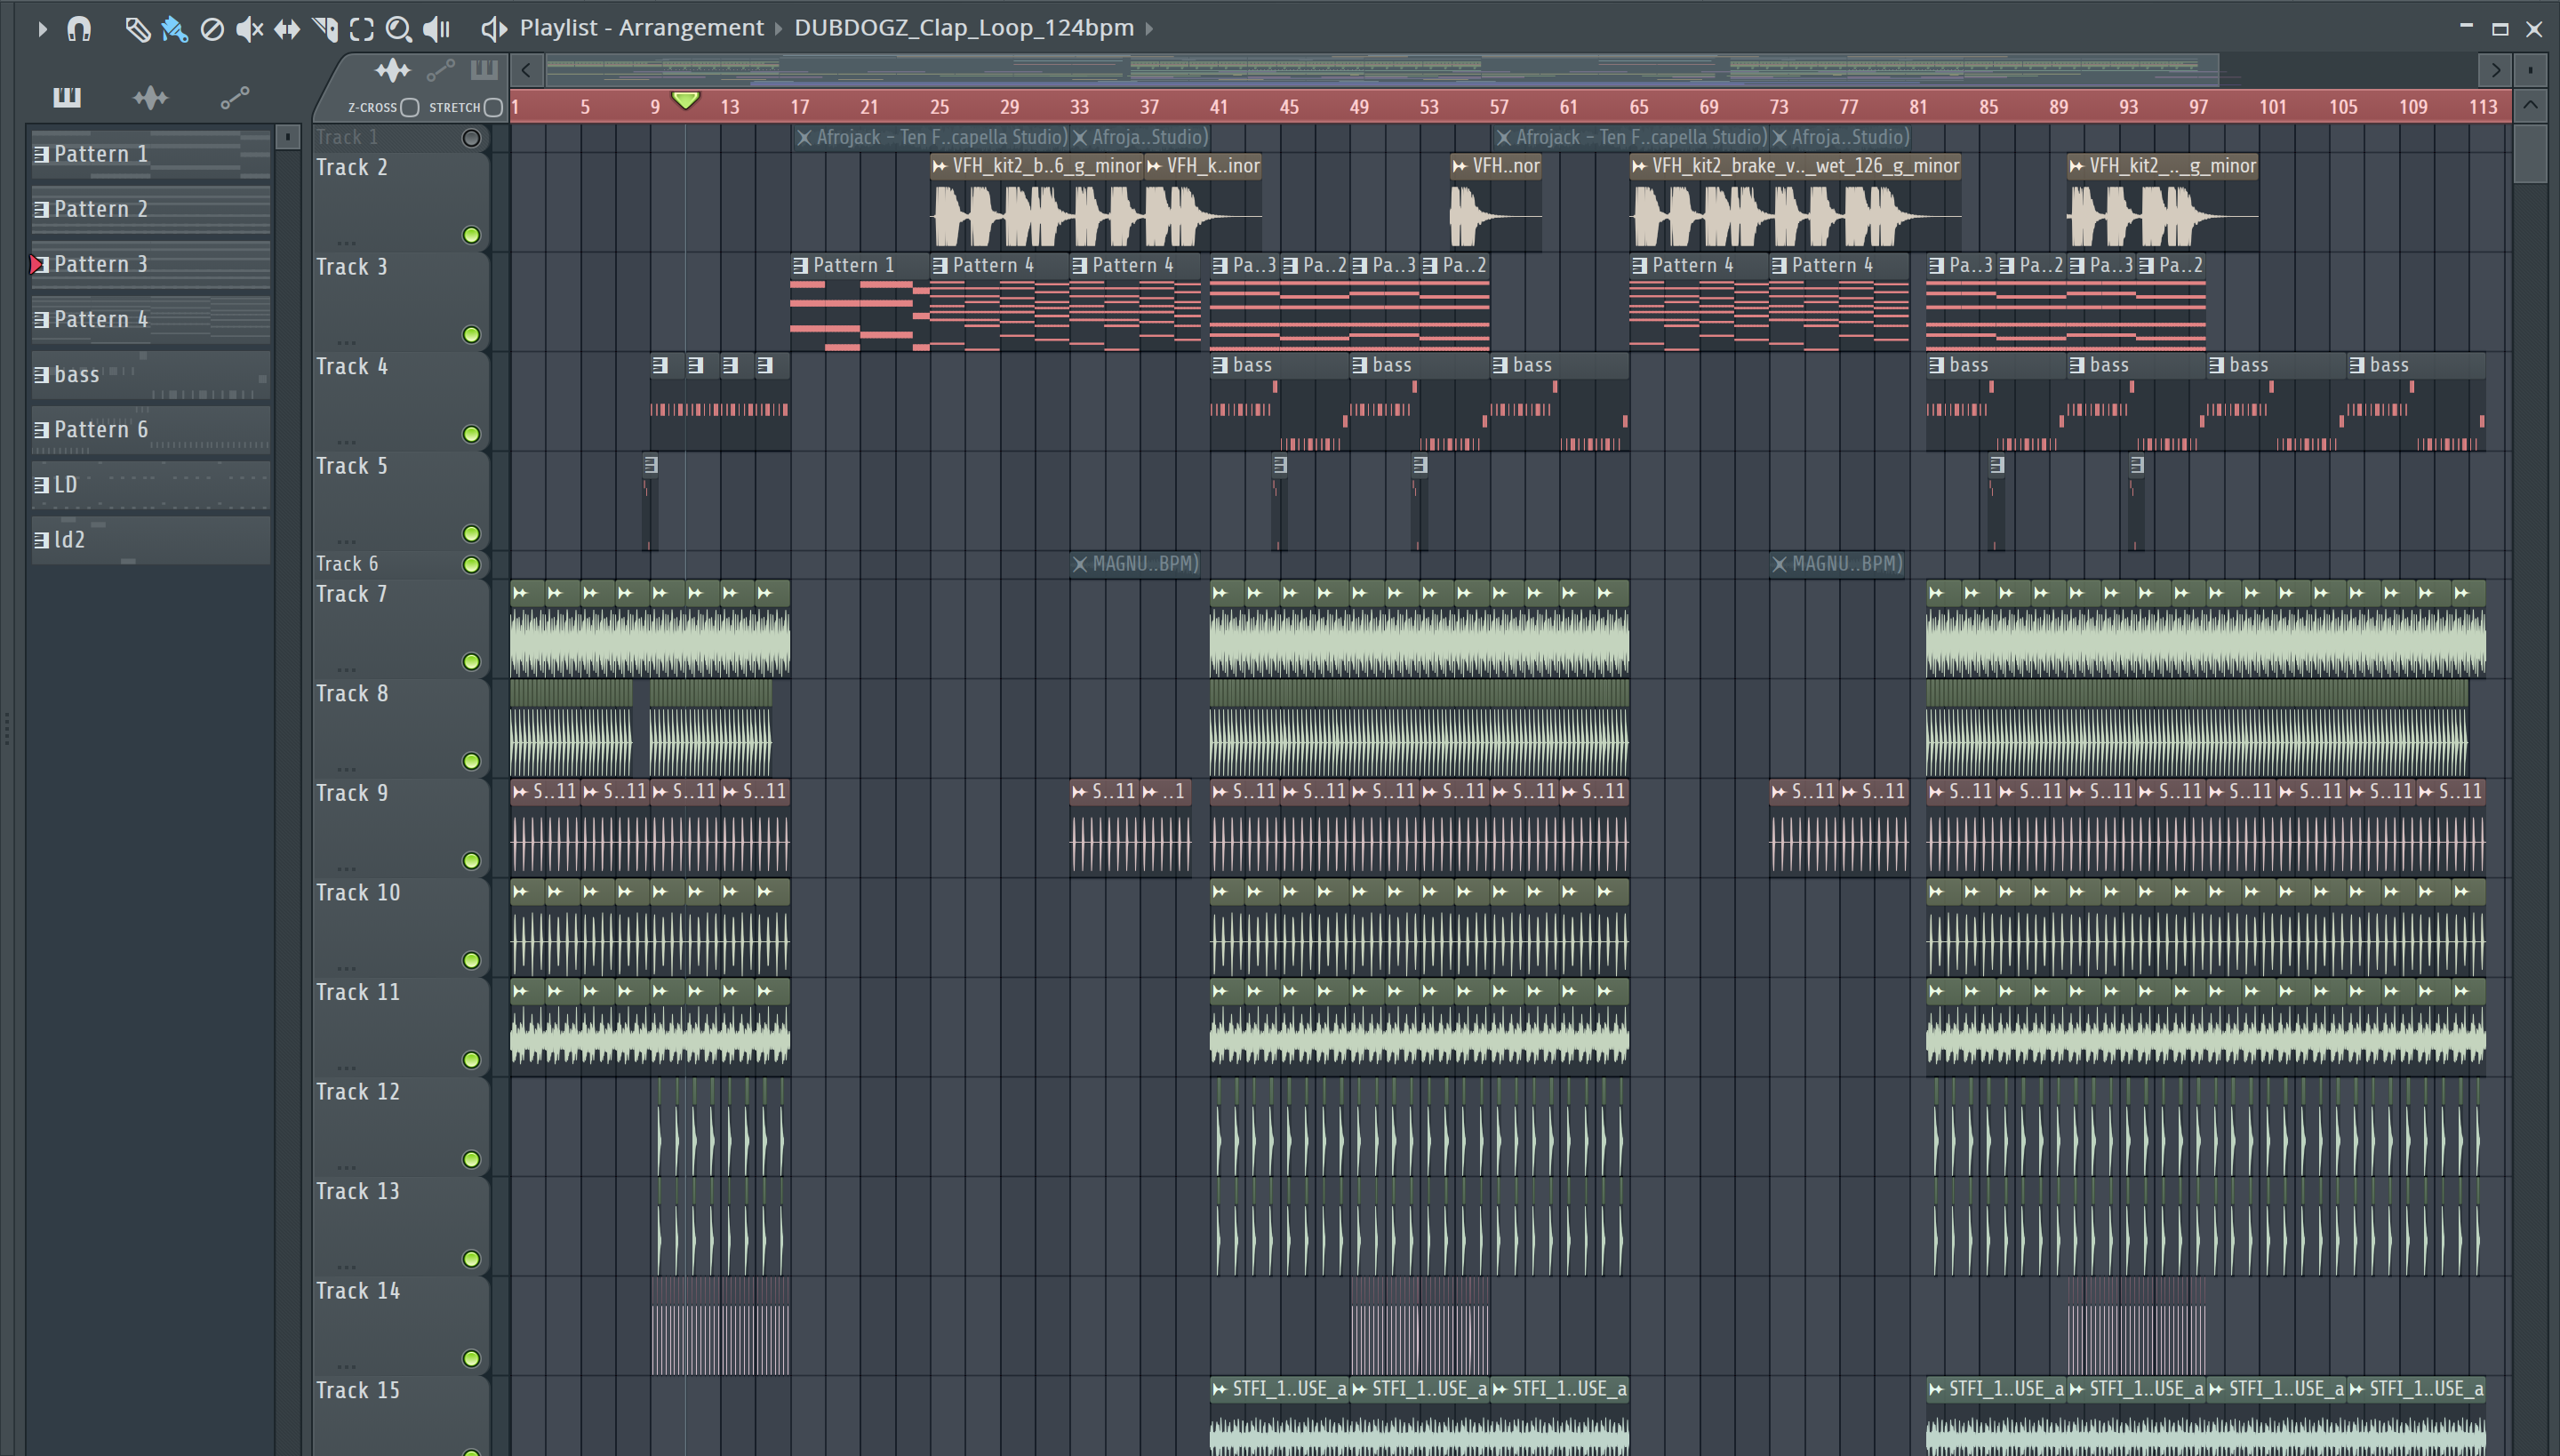2560x1456 pixels.
Task: Click the vertical track scrollbar thumb
Action: pos(2530,152)
